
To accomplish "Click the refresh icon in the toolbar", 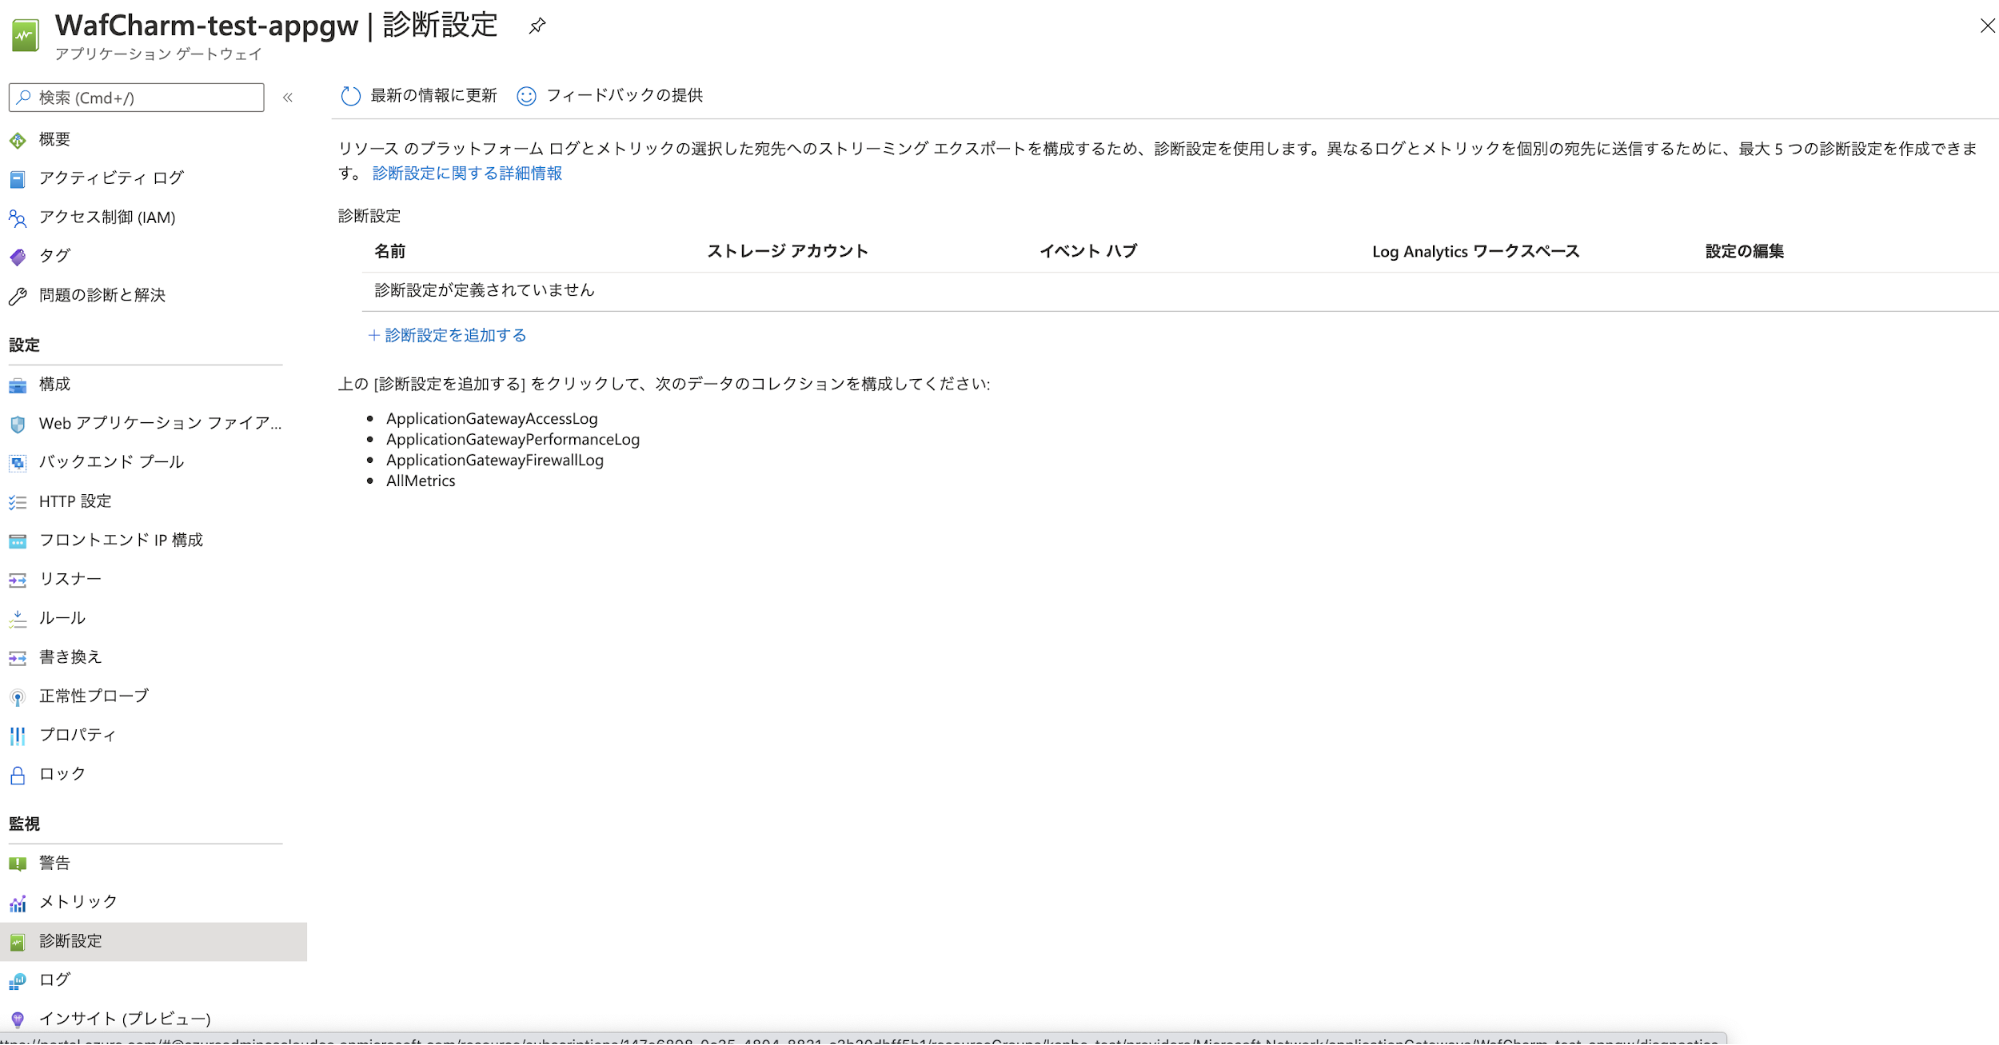I will (350, 96).
